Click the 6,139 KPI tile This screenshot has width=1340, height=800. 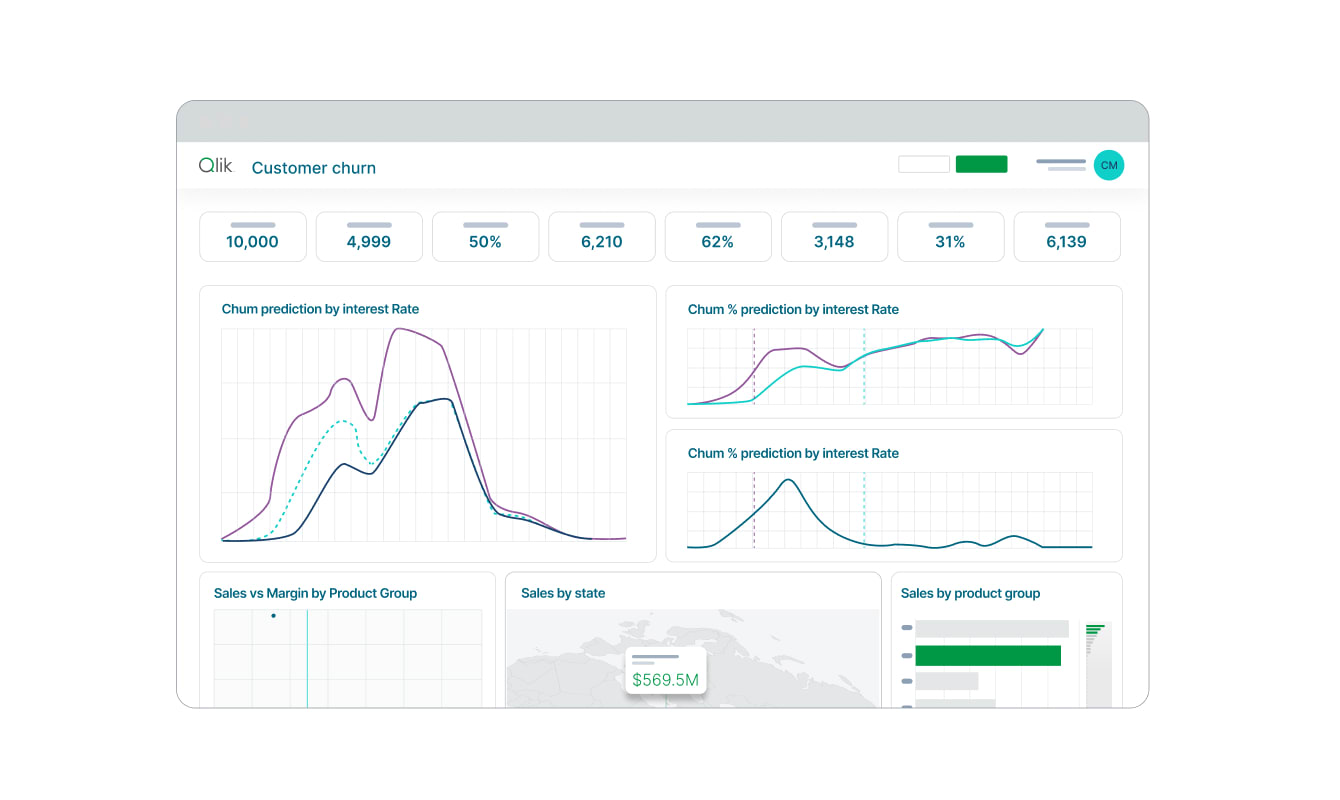coord(1066,236)
